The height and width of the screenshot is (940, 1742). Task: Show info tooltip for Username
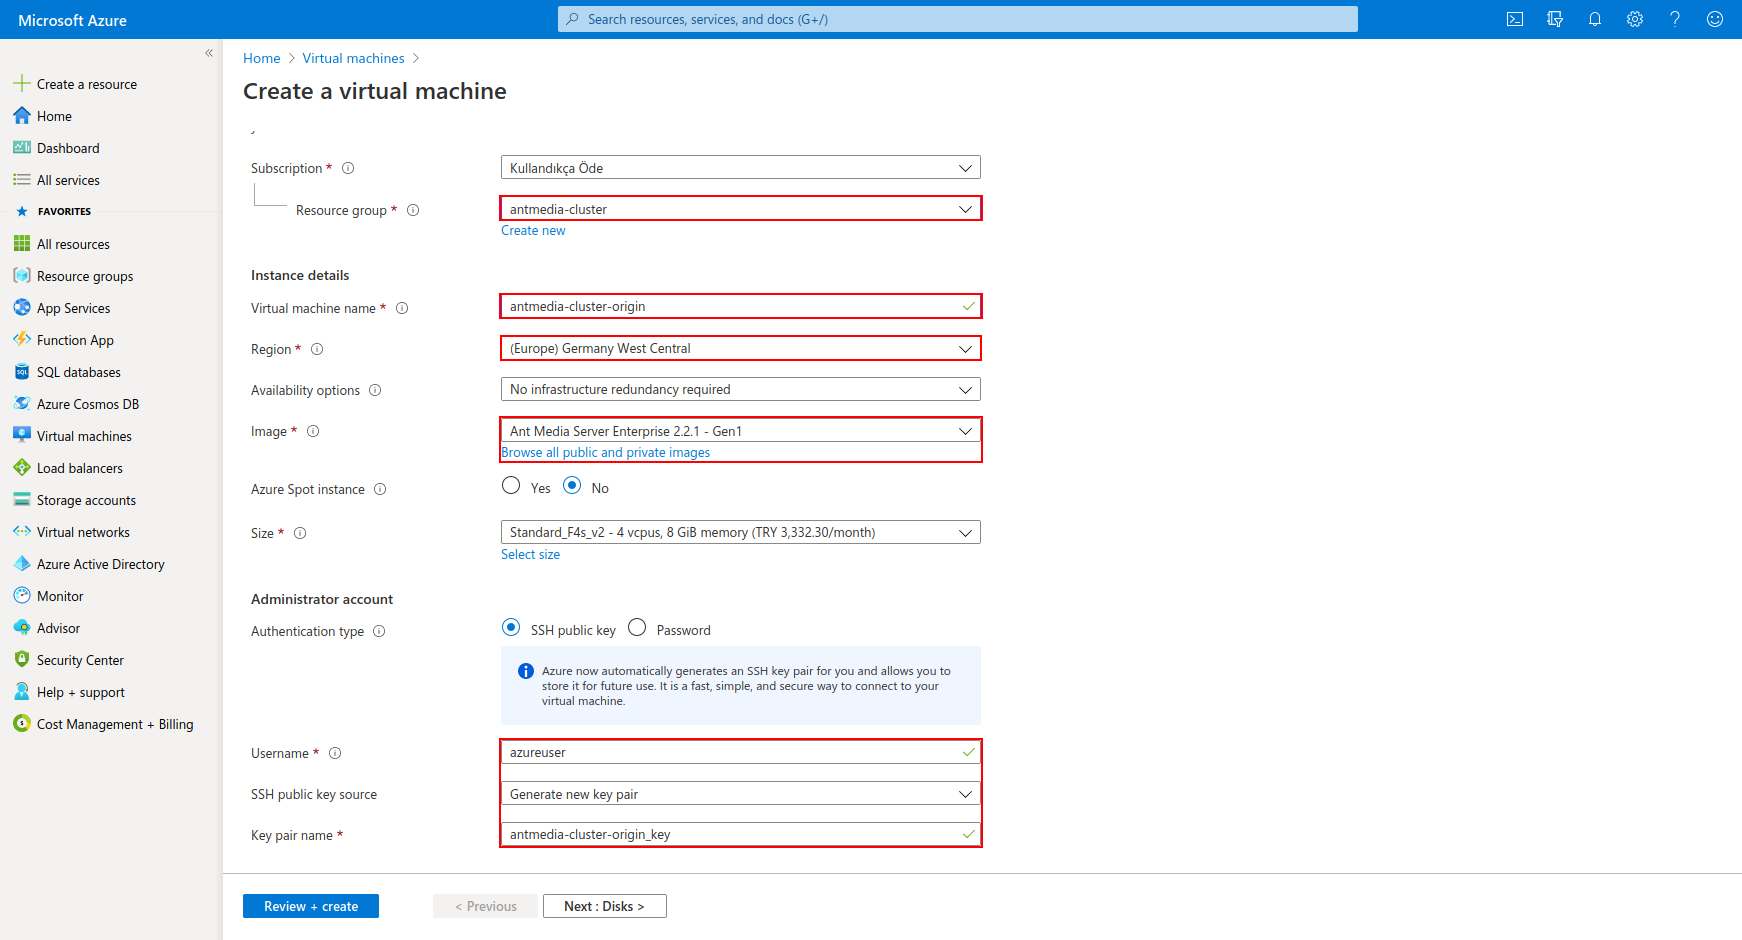click(335, 753)
